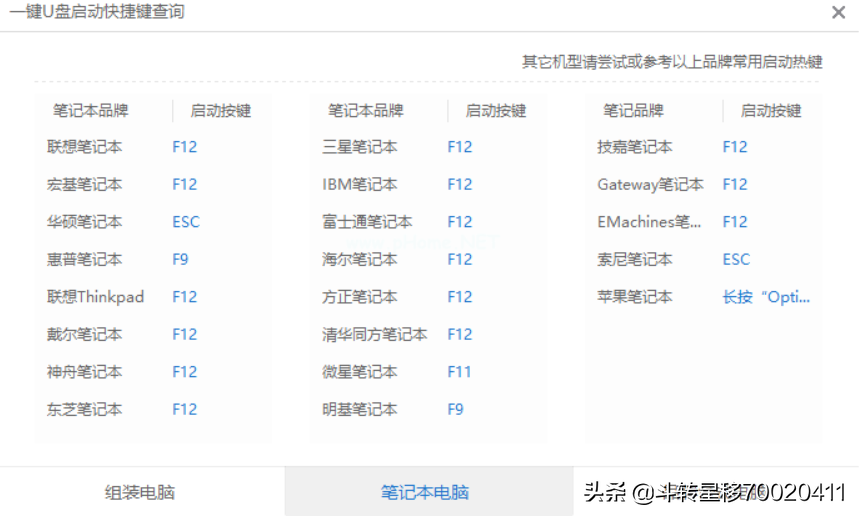Select the 华硕笔记本 entry

(x=85, y=222)
